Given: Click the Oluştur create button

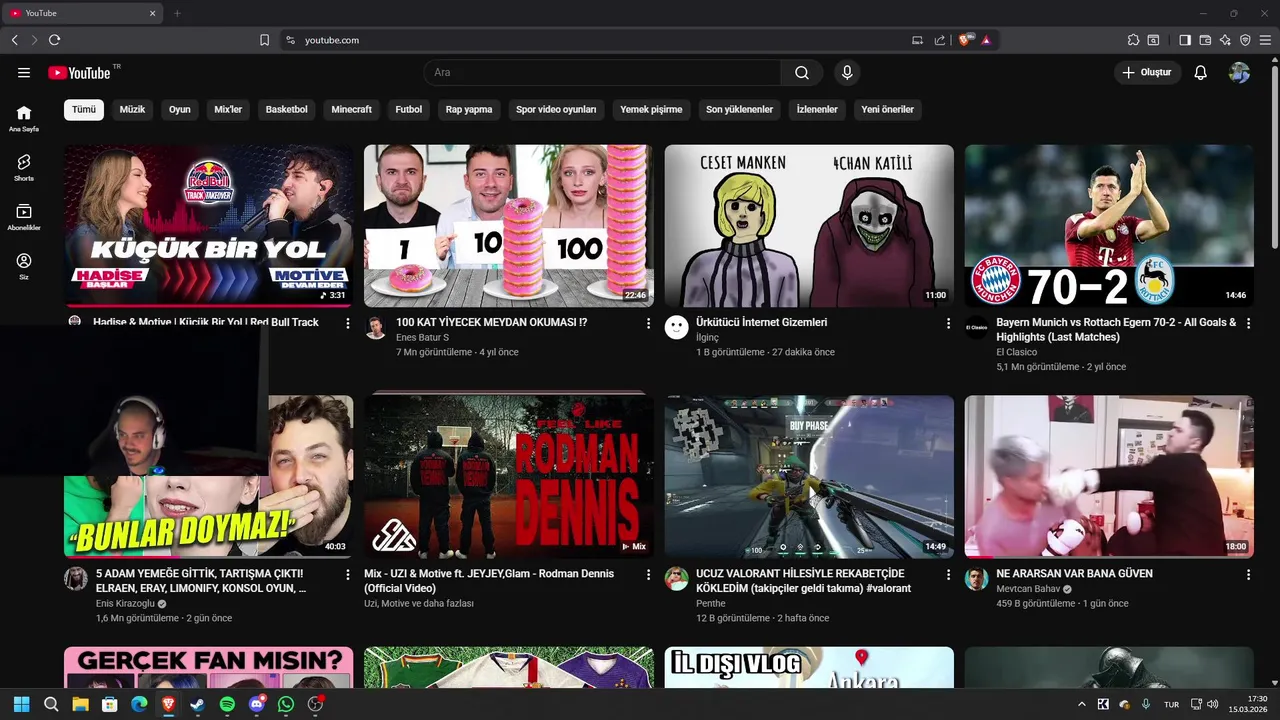Looking at the screenshot, I should pyautogui.click(x=1147, y=73).
